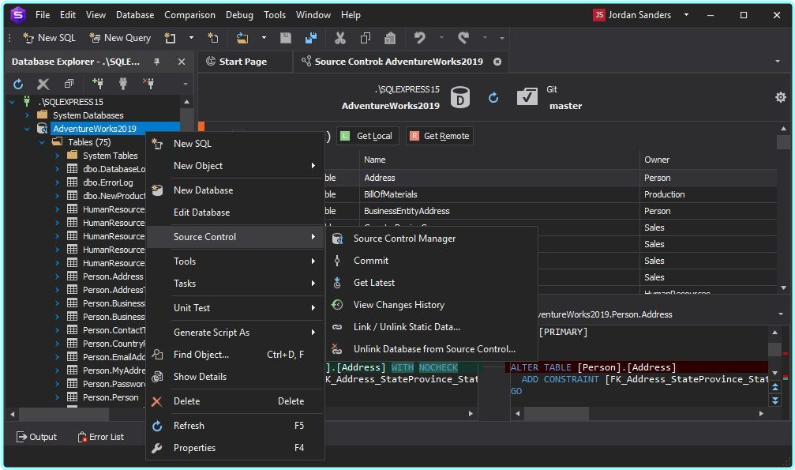Click the New Query toolbar button
795x470 pixels.
(120, 38)
